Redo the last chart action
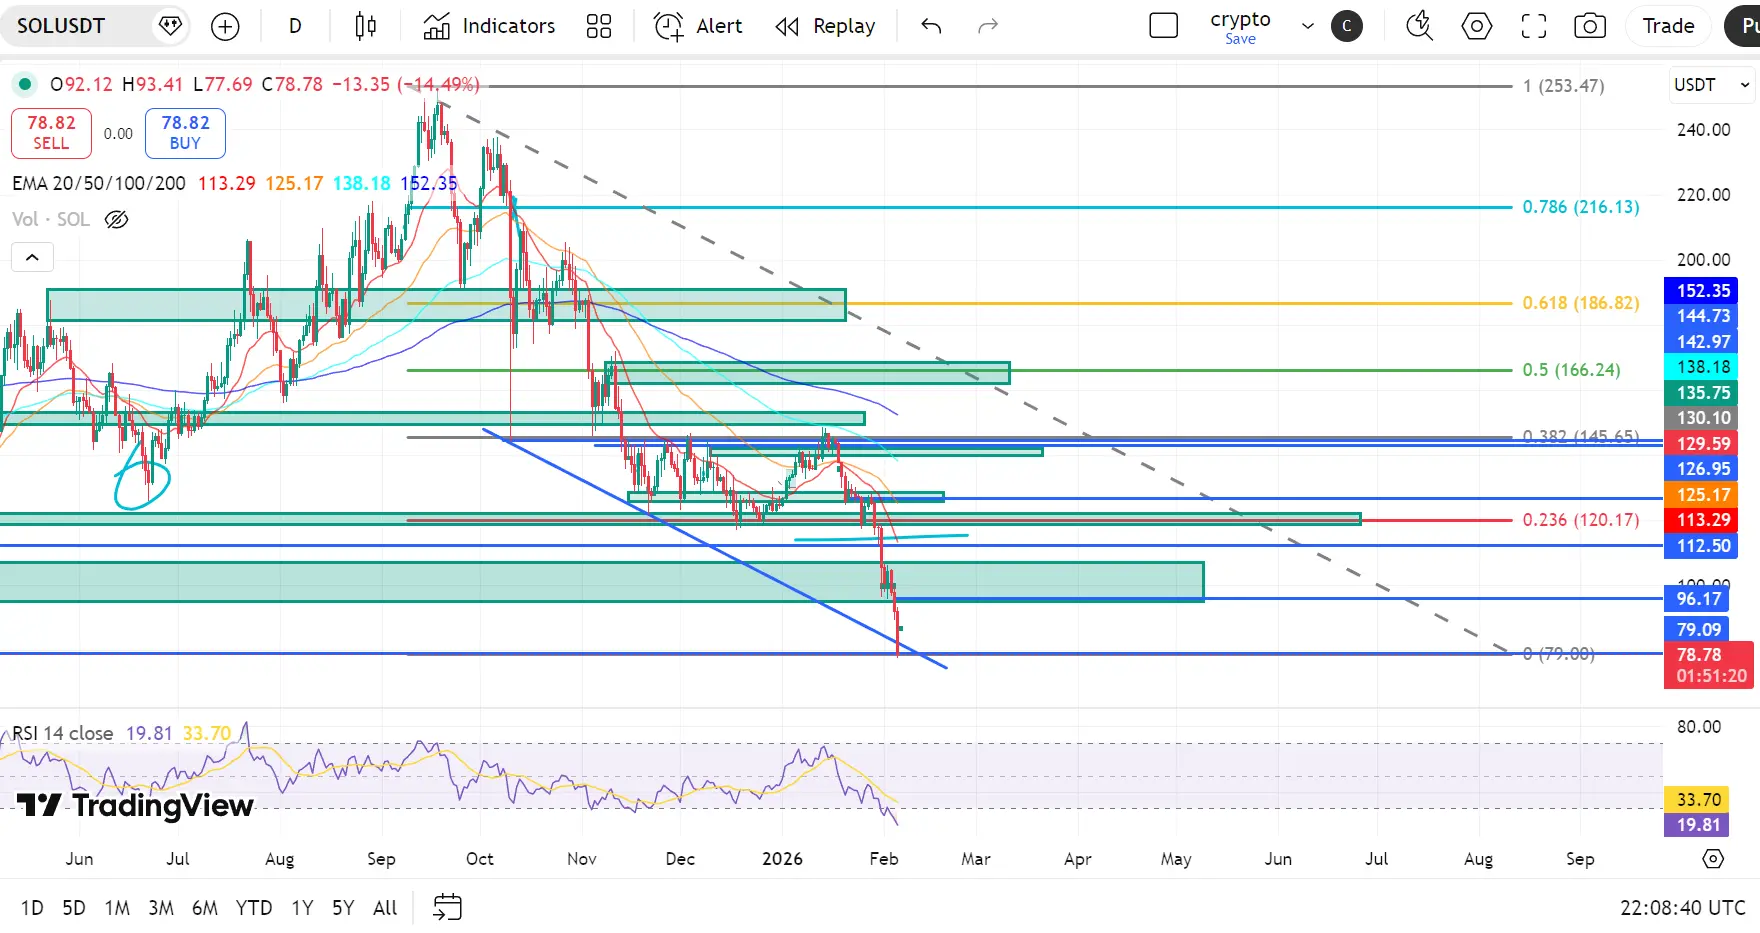 [x=988, y=26]
